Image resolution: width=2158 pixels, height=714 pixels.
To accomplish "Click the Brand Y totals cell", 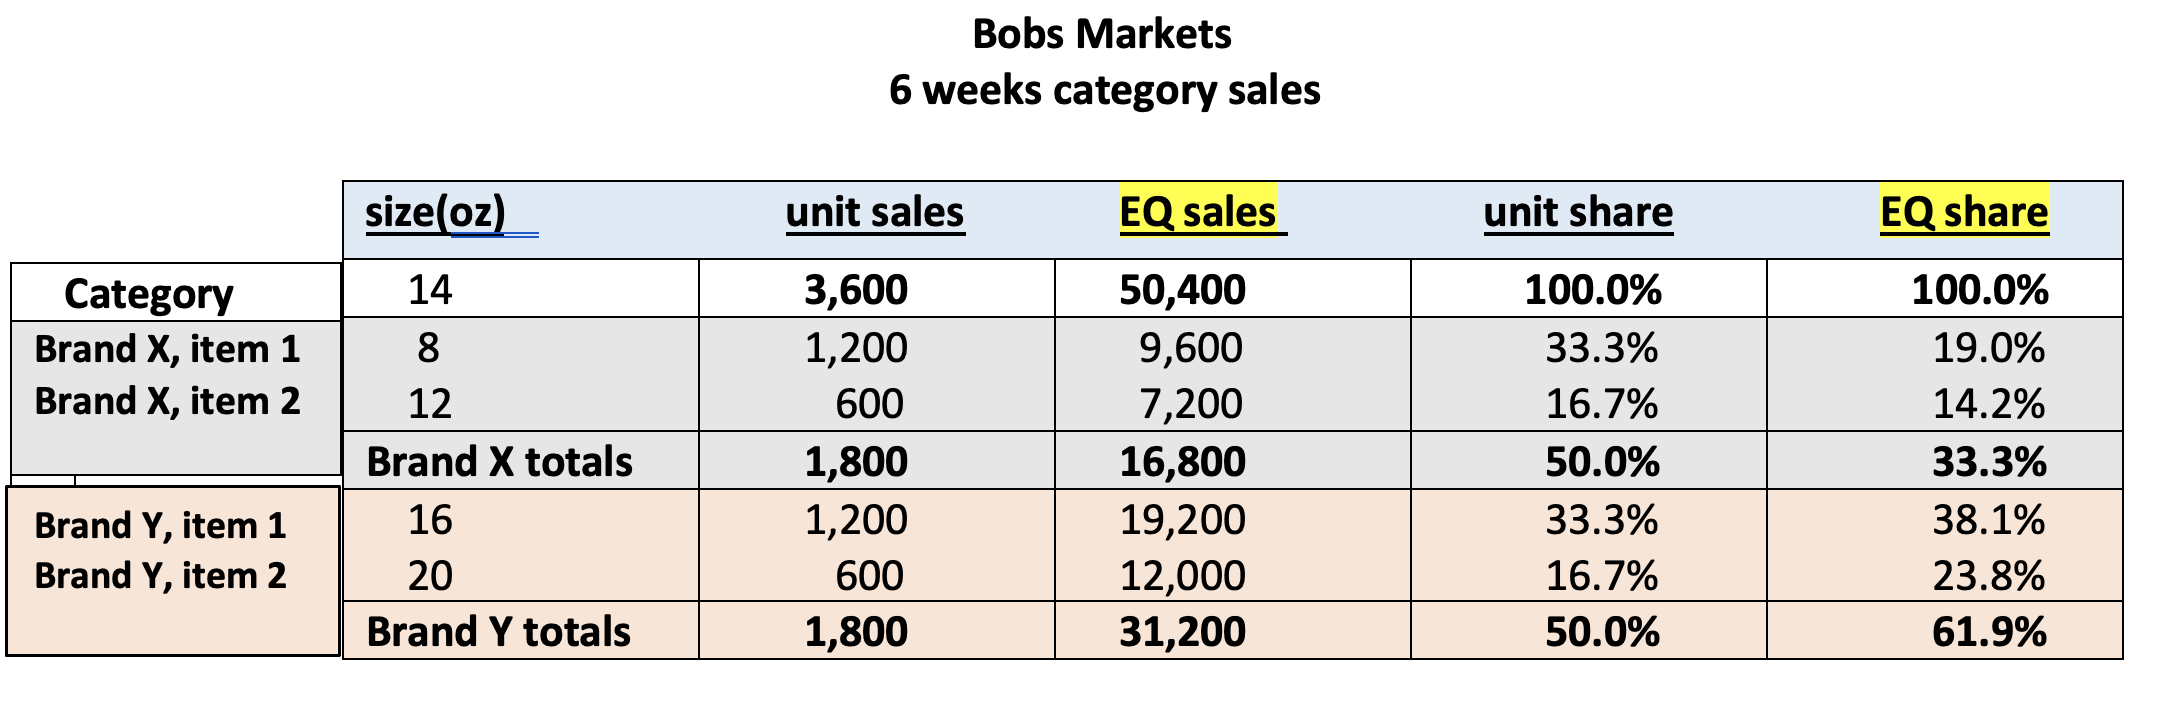I will point(498,632).
